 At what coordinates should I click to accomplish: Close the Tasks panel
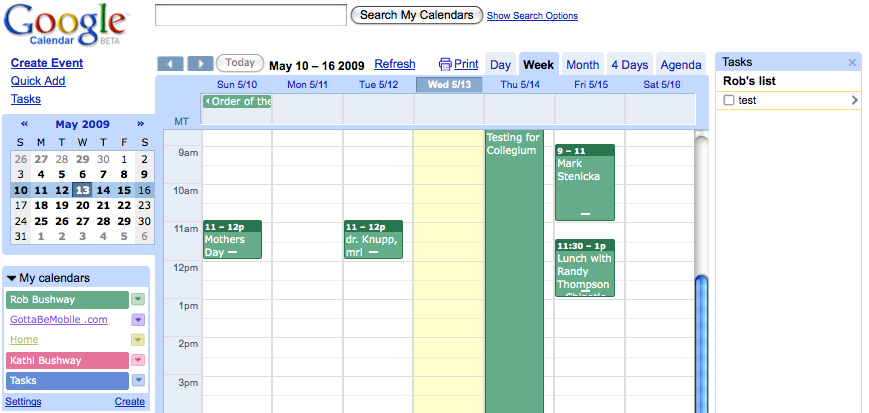(852, 63)
